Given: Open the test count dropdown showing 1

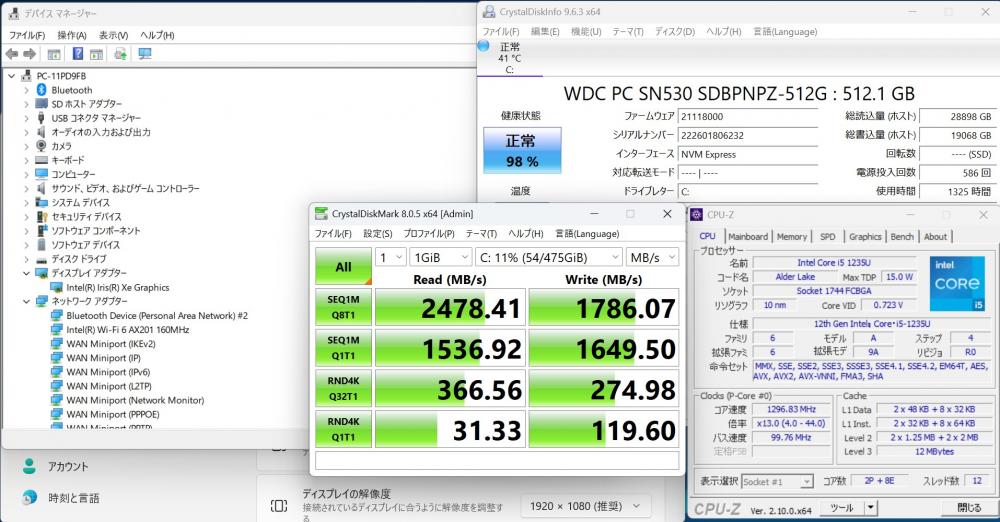Looking at the screenshot, I should click(391, 257).
